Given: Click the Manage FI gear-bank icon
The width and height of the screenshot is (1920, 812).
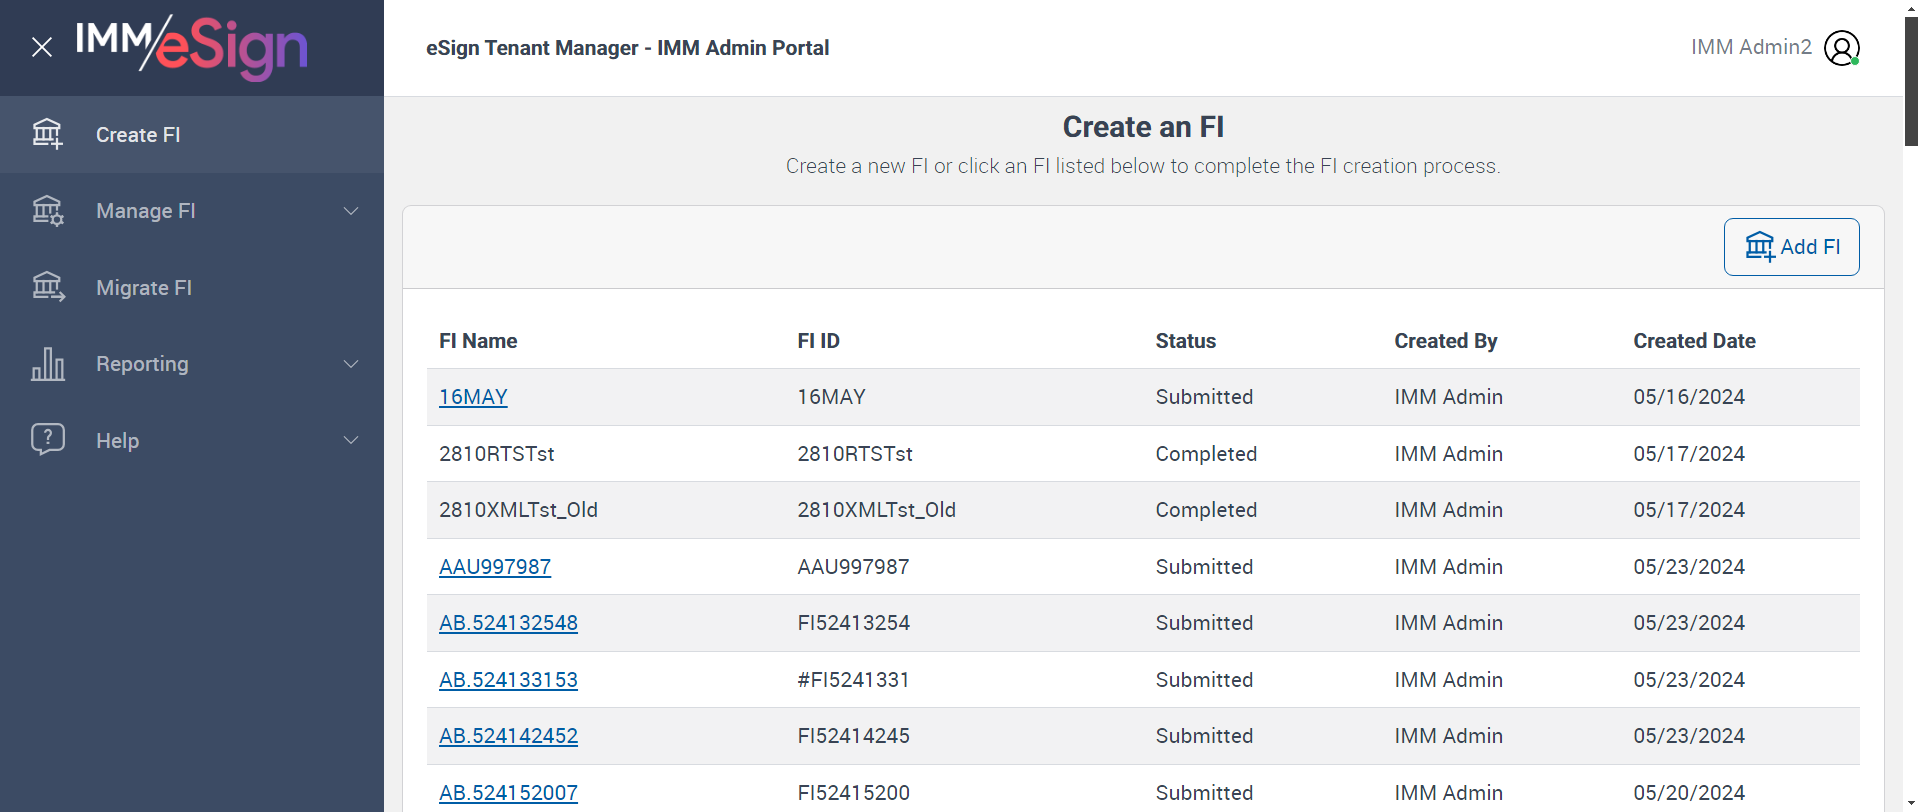Looking at the screenshot, I should (x=47, y=211).
